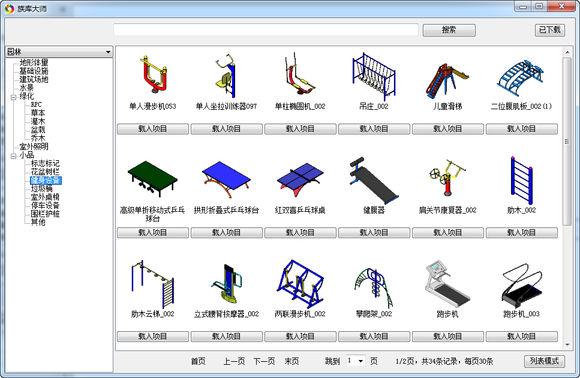This screenshot has width=580, height=378.
Task: Select 建筑场地 in category tree
Action: coord(34,79)
